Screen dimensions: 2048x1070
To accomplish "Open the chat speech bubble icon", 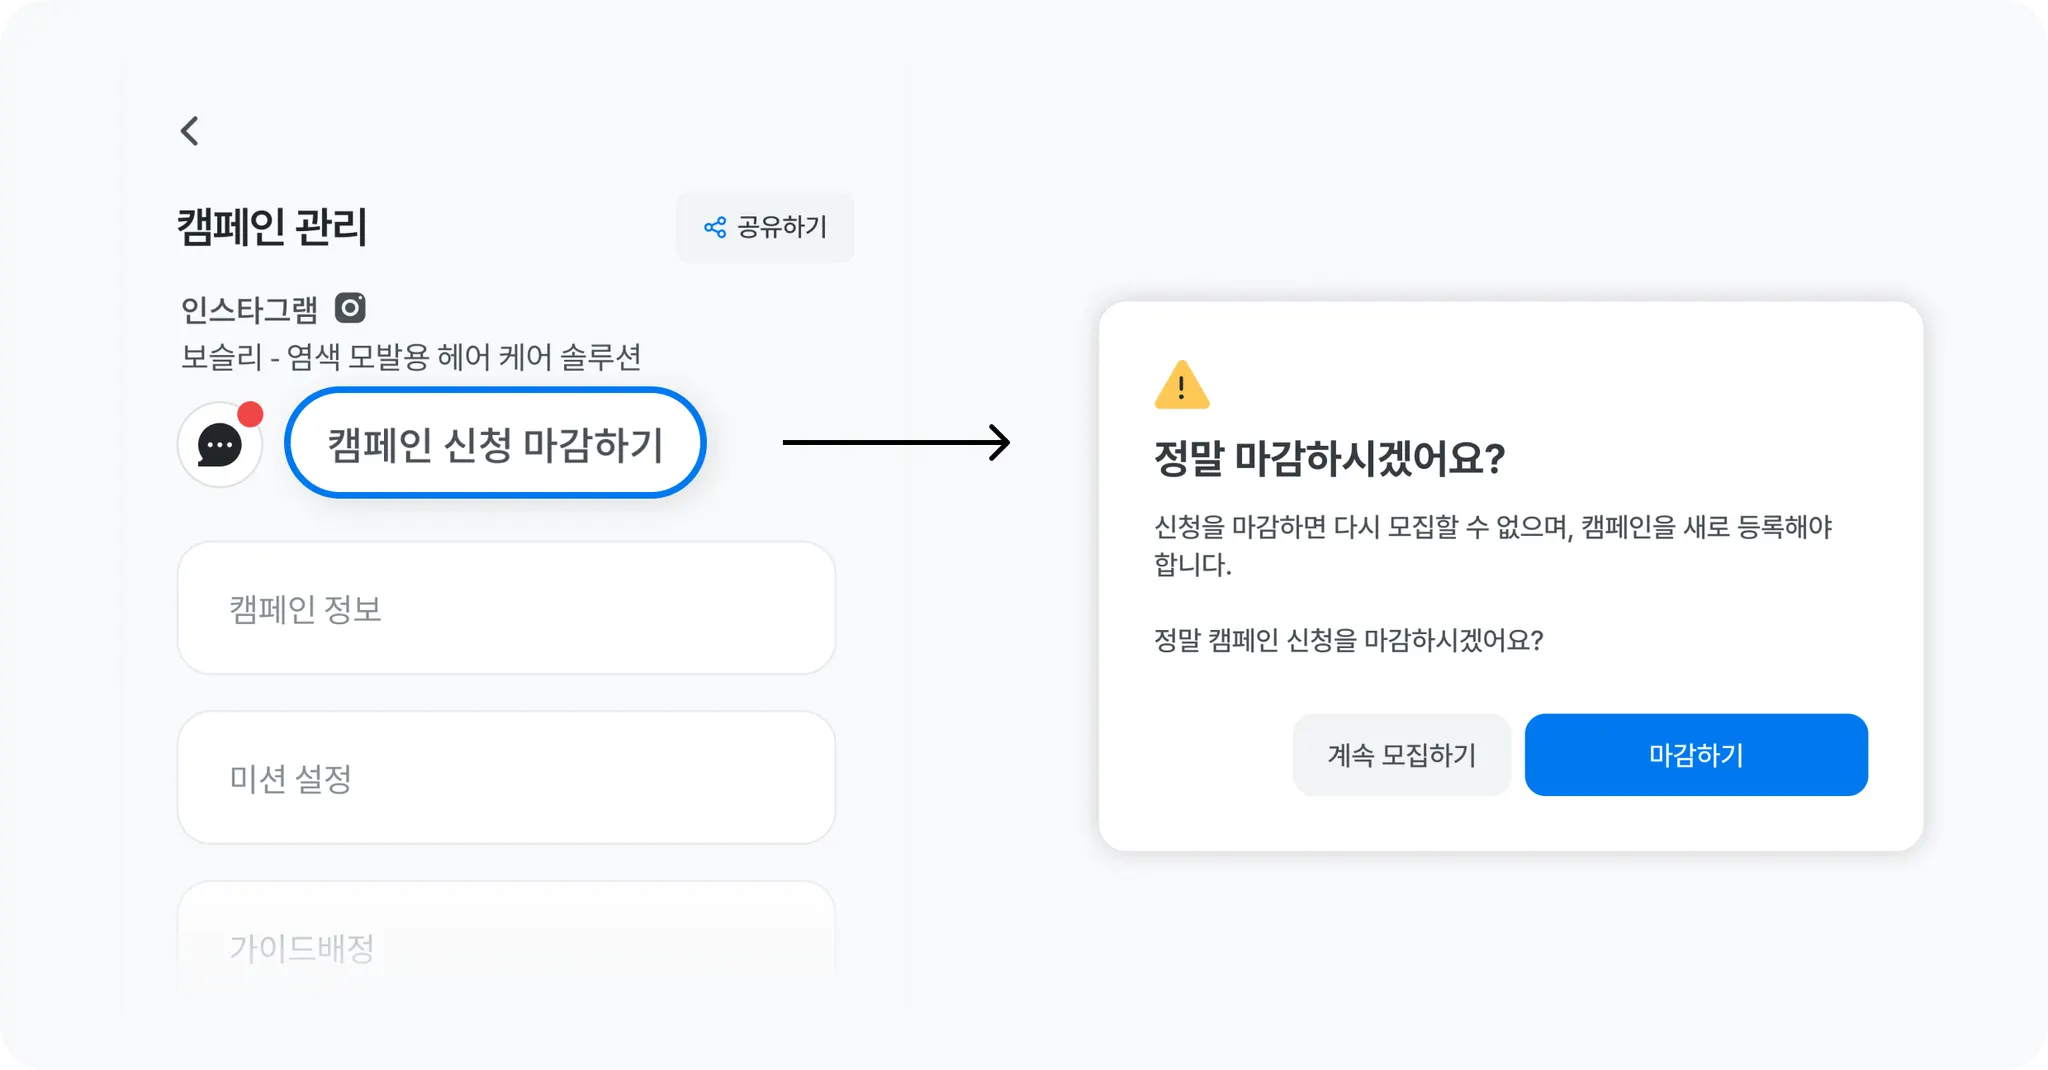I will pyautogui.click(x=220, y=445).
